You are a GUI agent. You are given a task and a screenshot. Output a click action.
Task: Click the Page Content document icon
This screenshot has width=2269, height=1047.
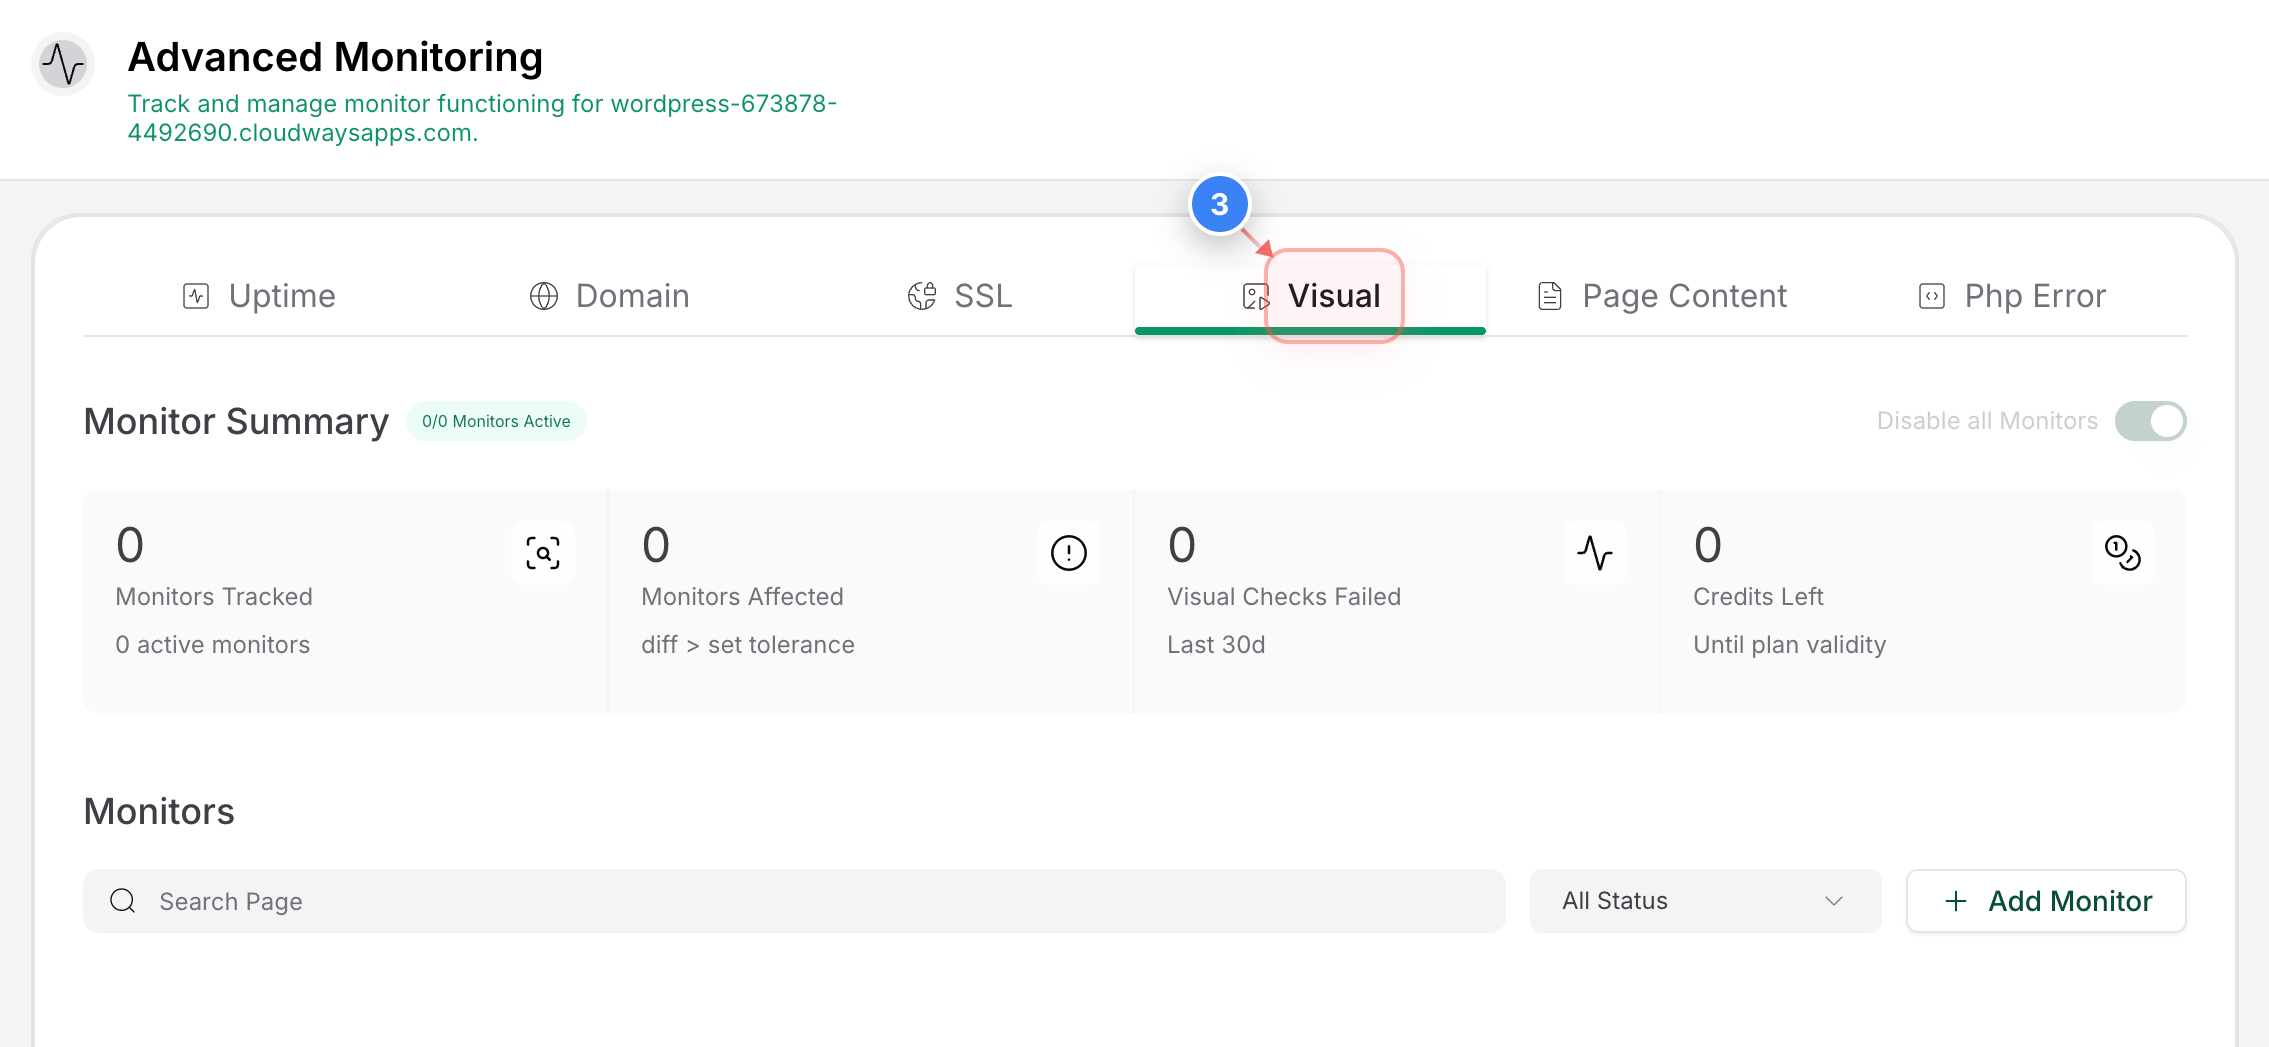tap(1550, 296)
